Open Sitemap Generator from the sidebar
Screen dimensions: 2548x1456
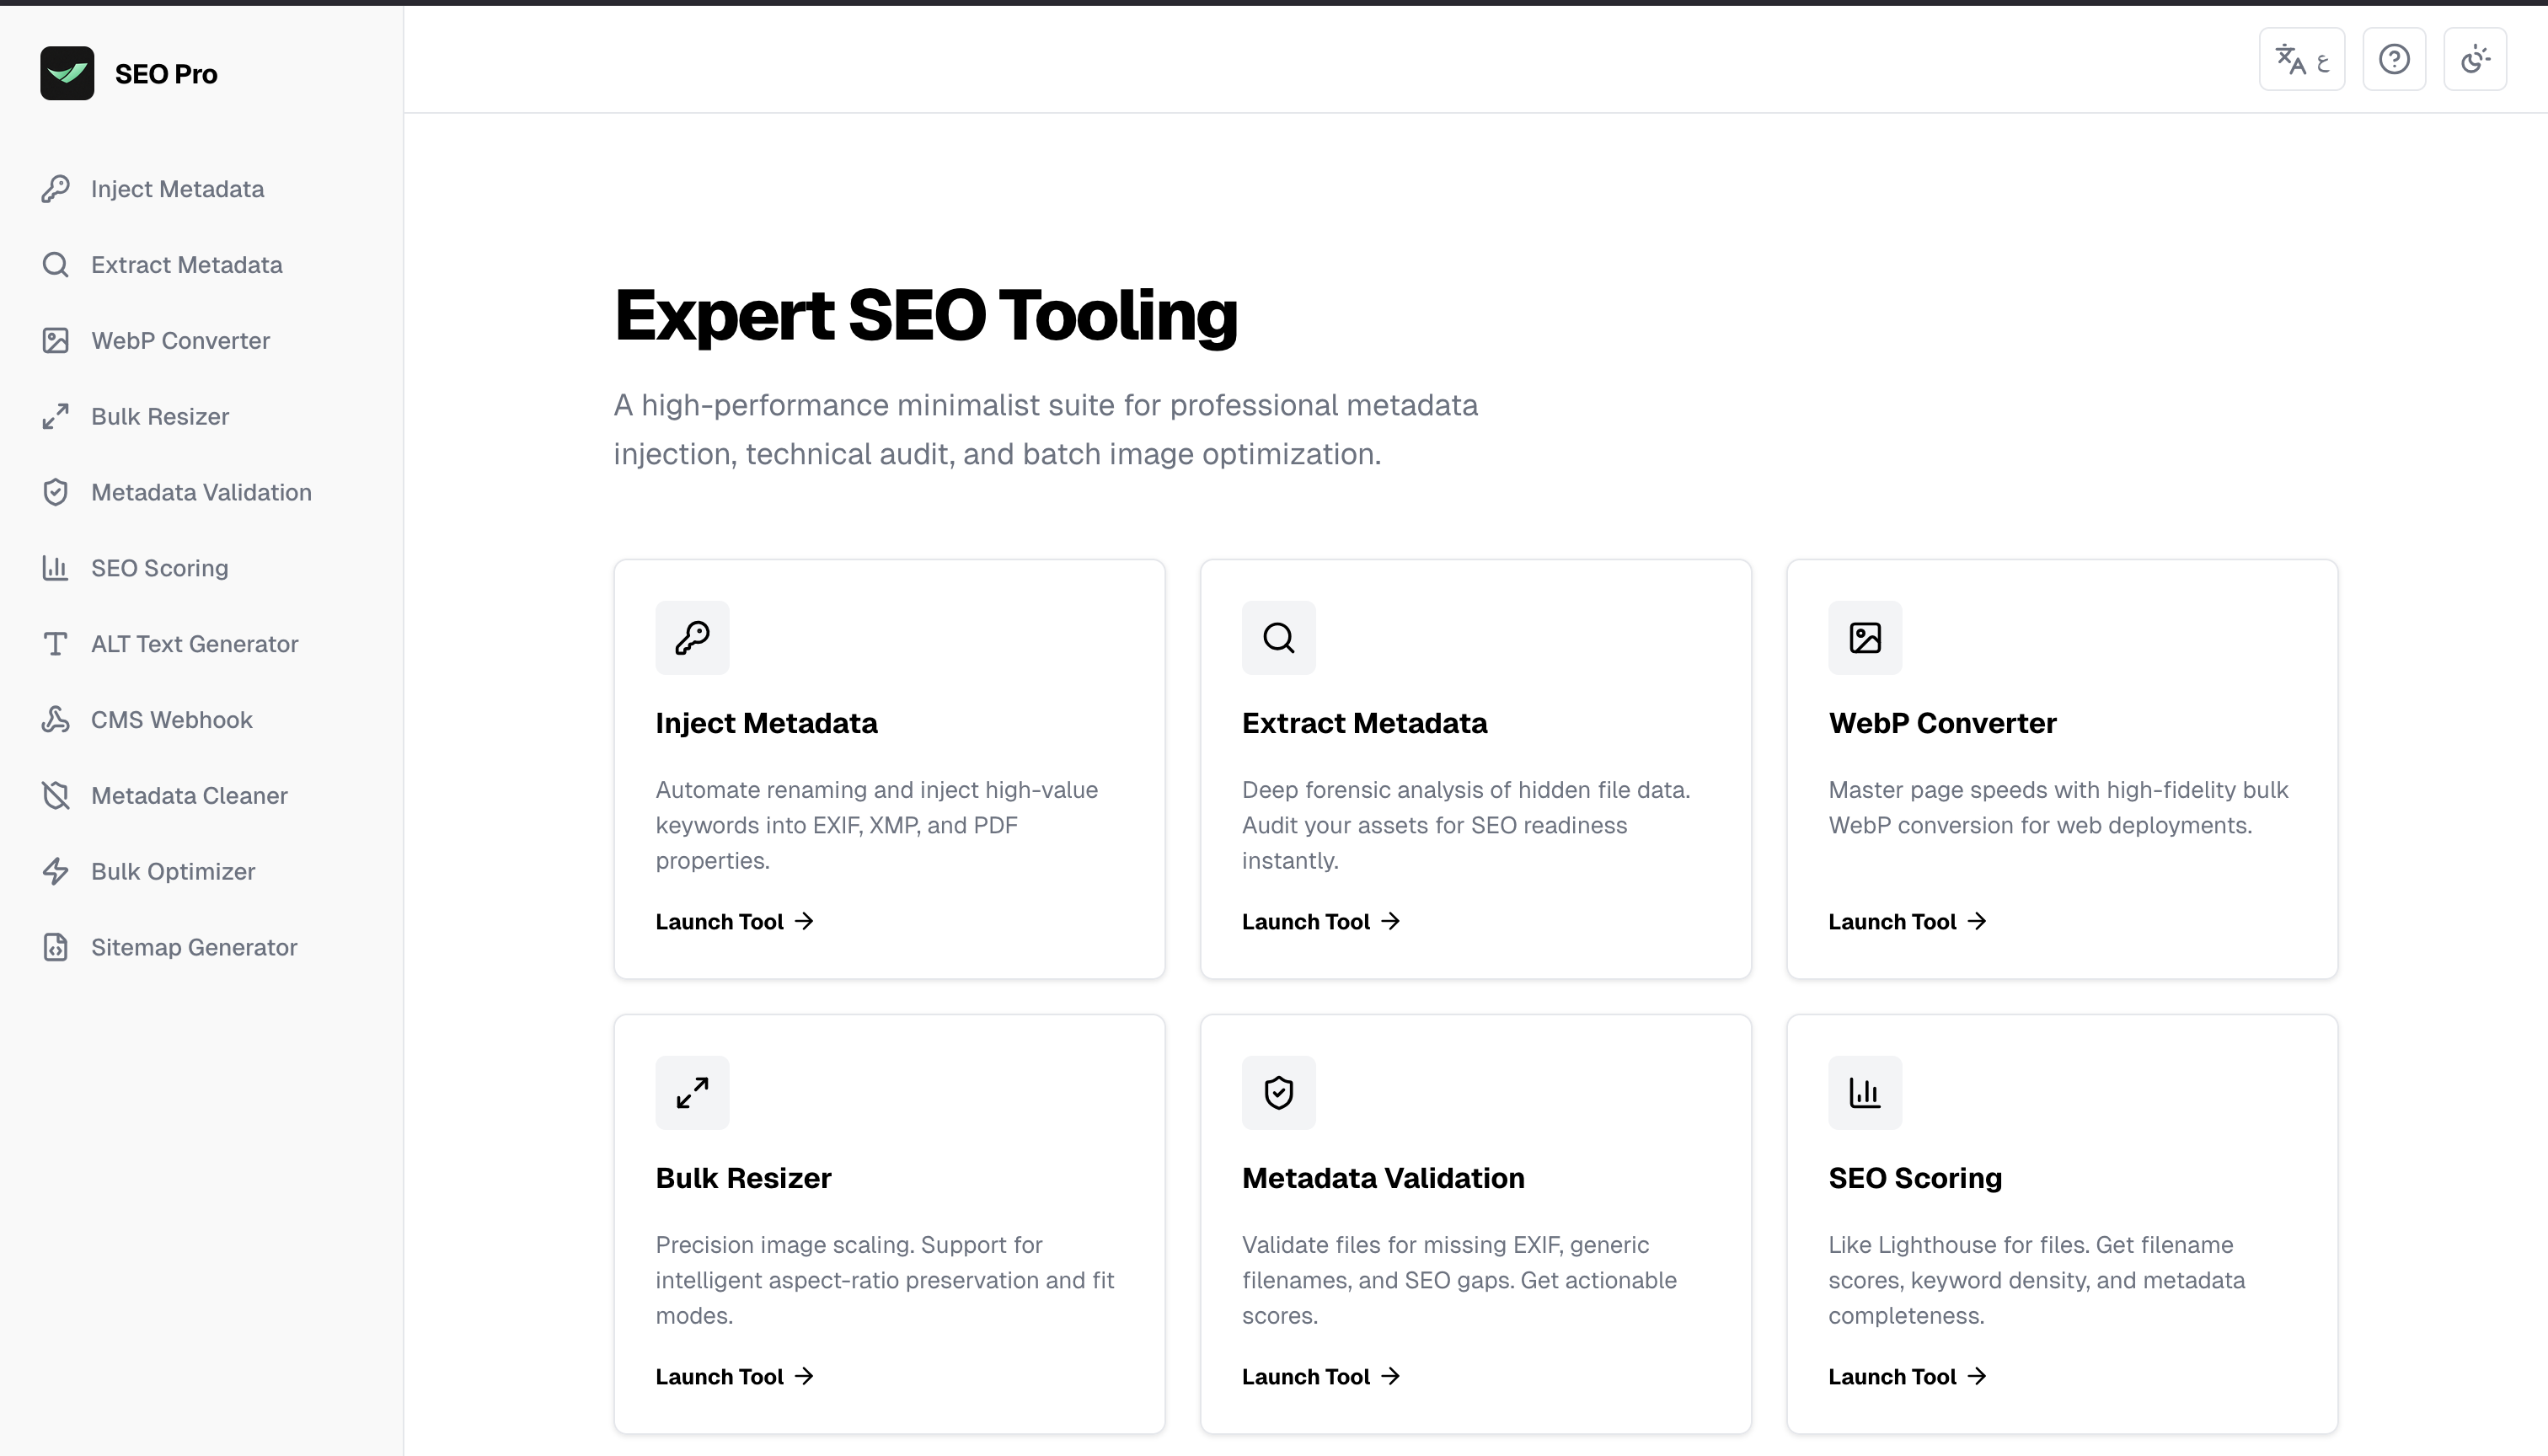(194, 947)
